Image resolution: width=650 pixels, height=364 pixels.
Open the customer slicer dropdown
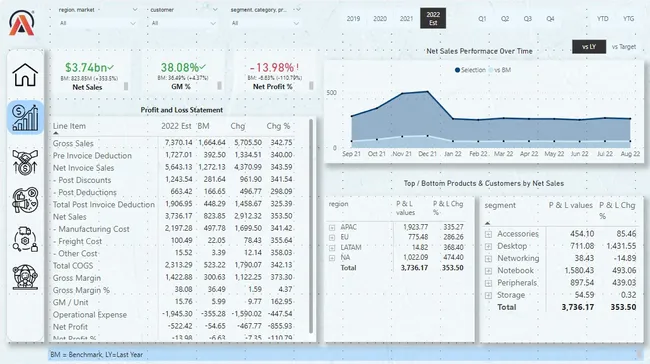pyautogui.click(x=183, y=23)
